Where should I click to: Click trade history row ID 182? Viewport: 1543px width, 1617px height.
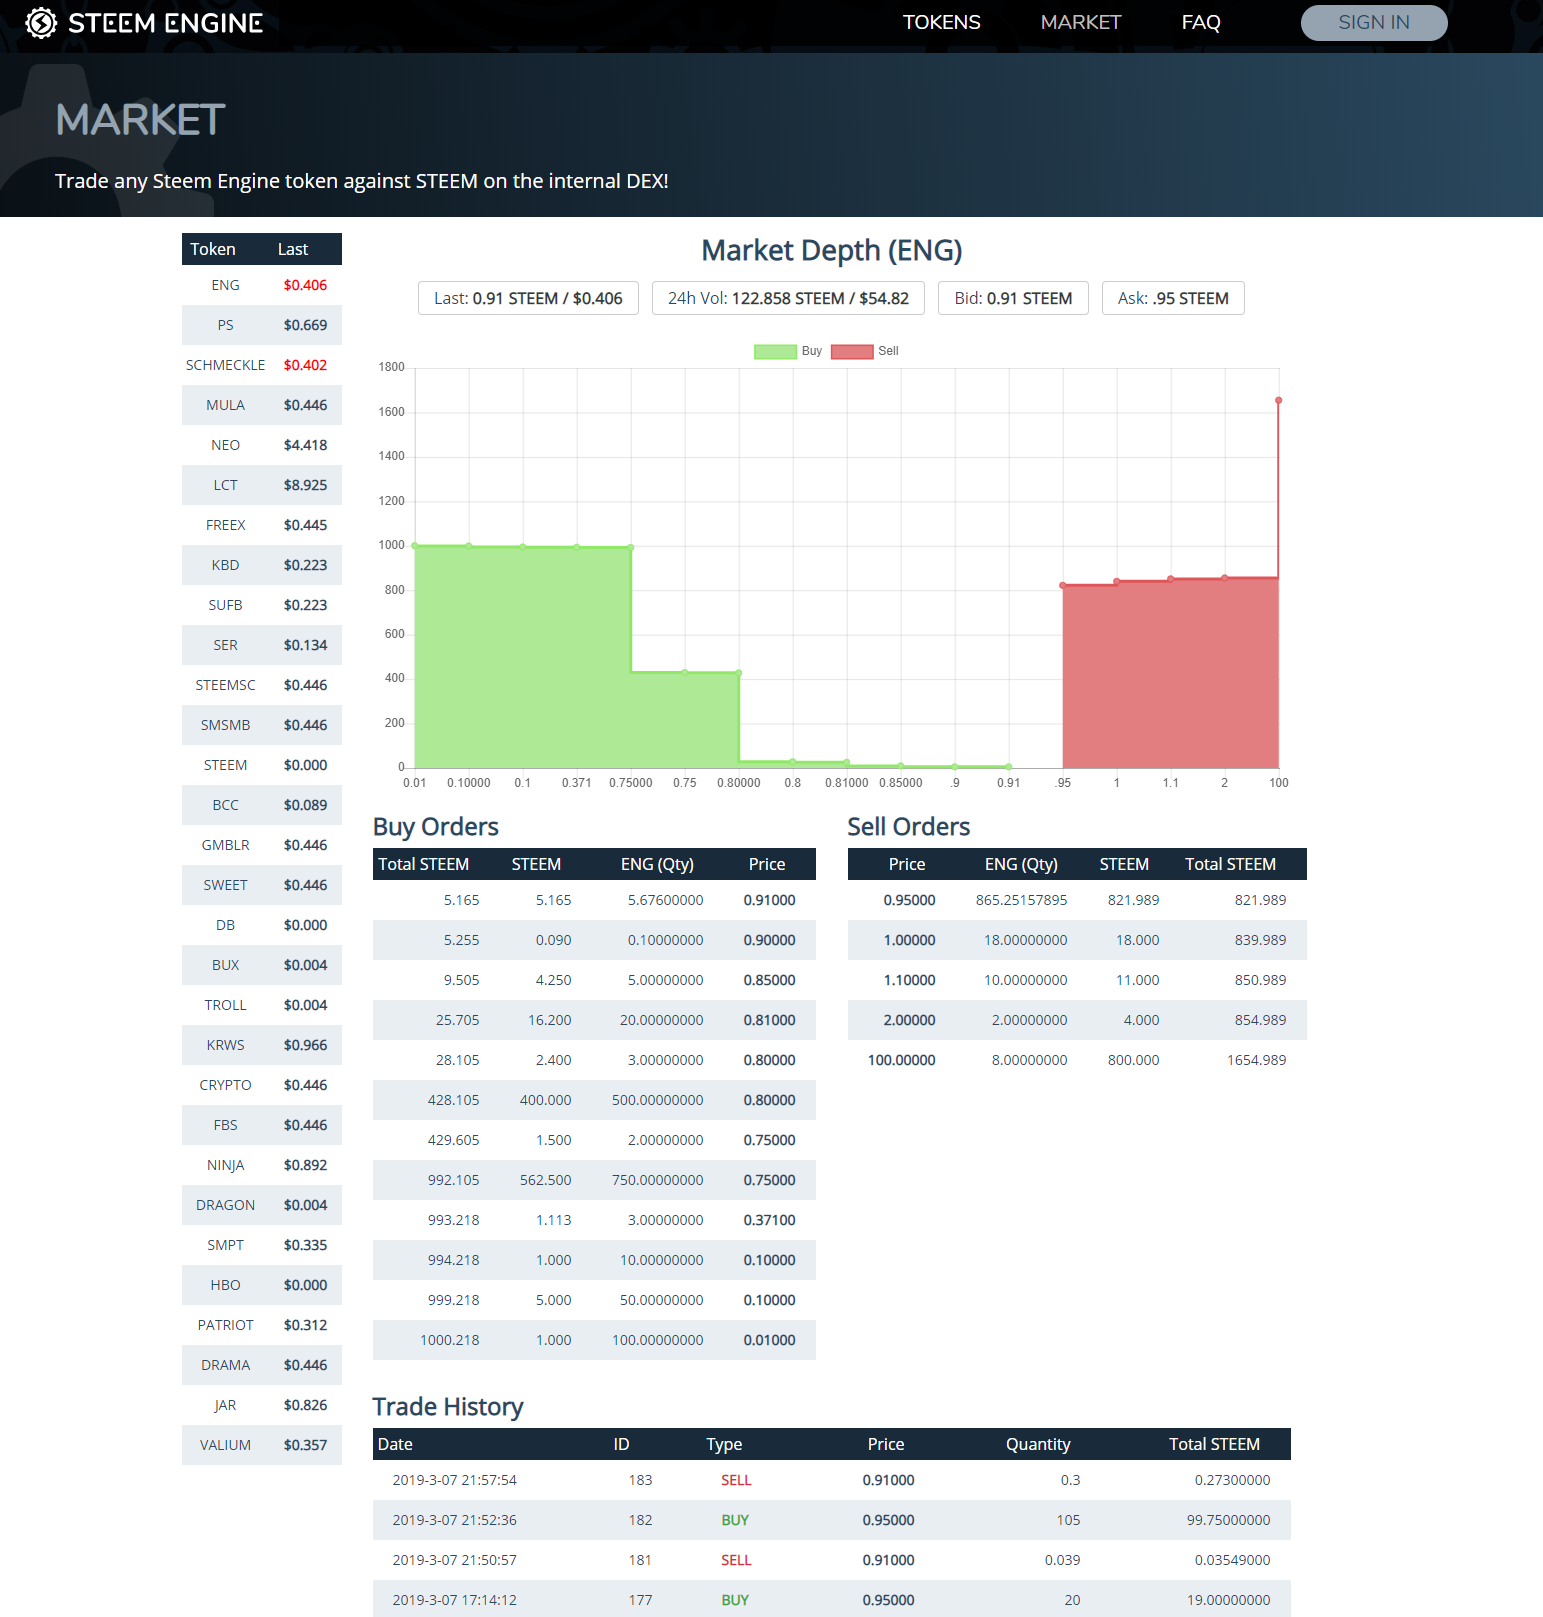coord(832,1520)
